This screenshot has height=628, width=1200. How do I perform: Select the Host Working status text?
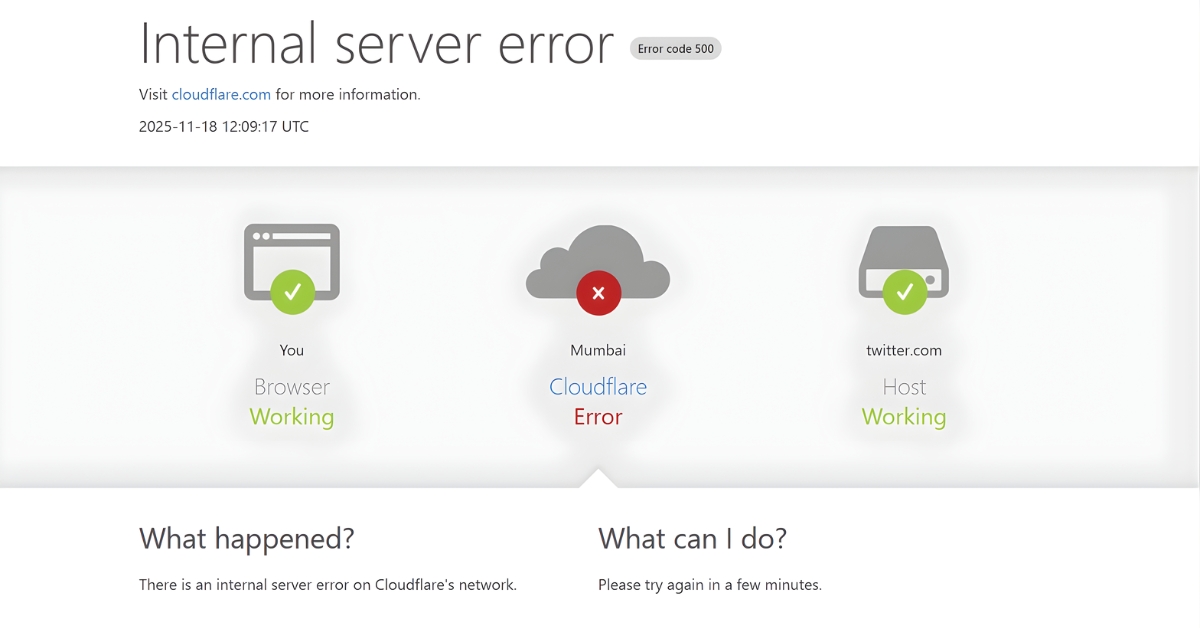tap(903, 417)
